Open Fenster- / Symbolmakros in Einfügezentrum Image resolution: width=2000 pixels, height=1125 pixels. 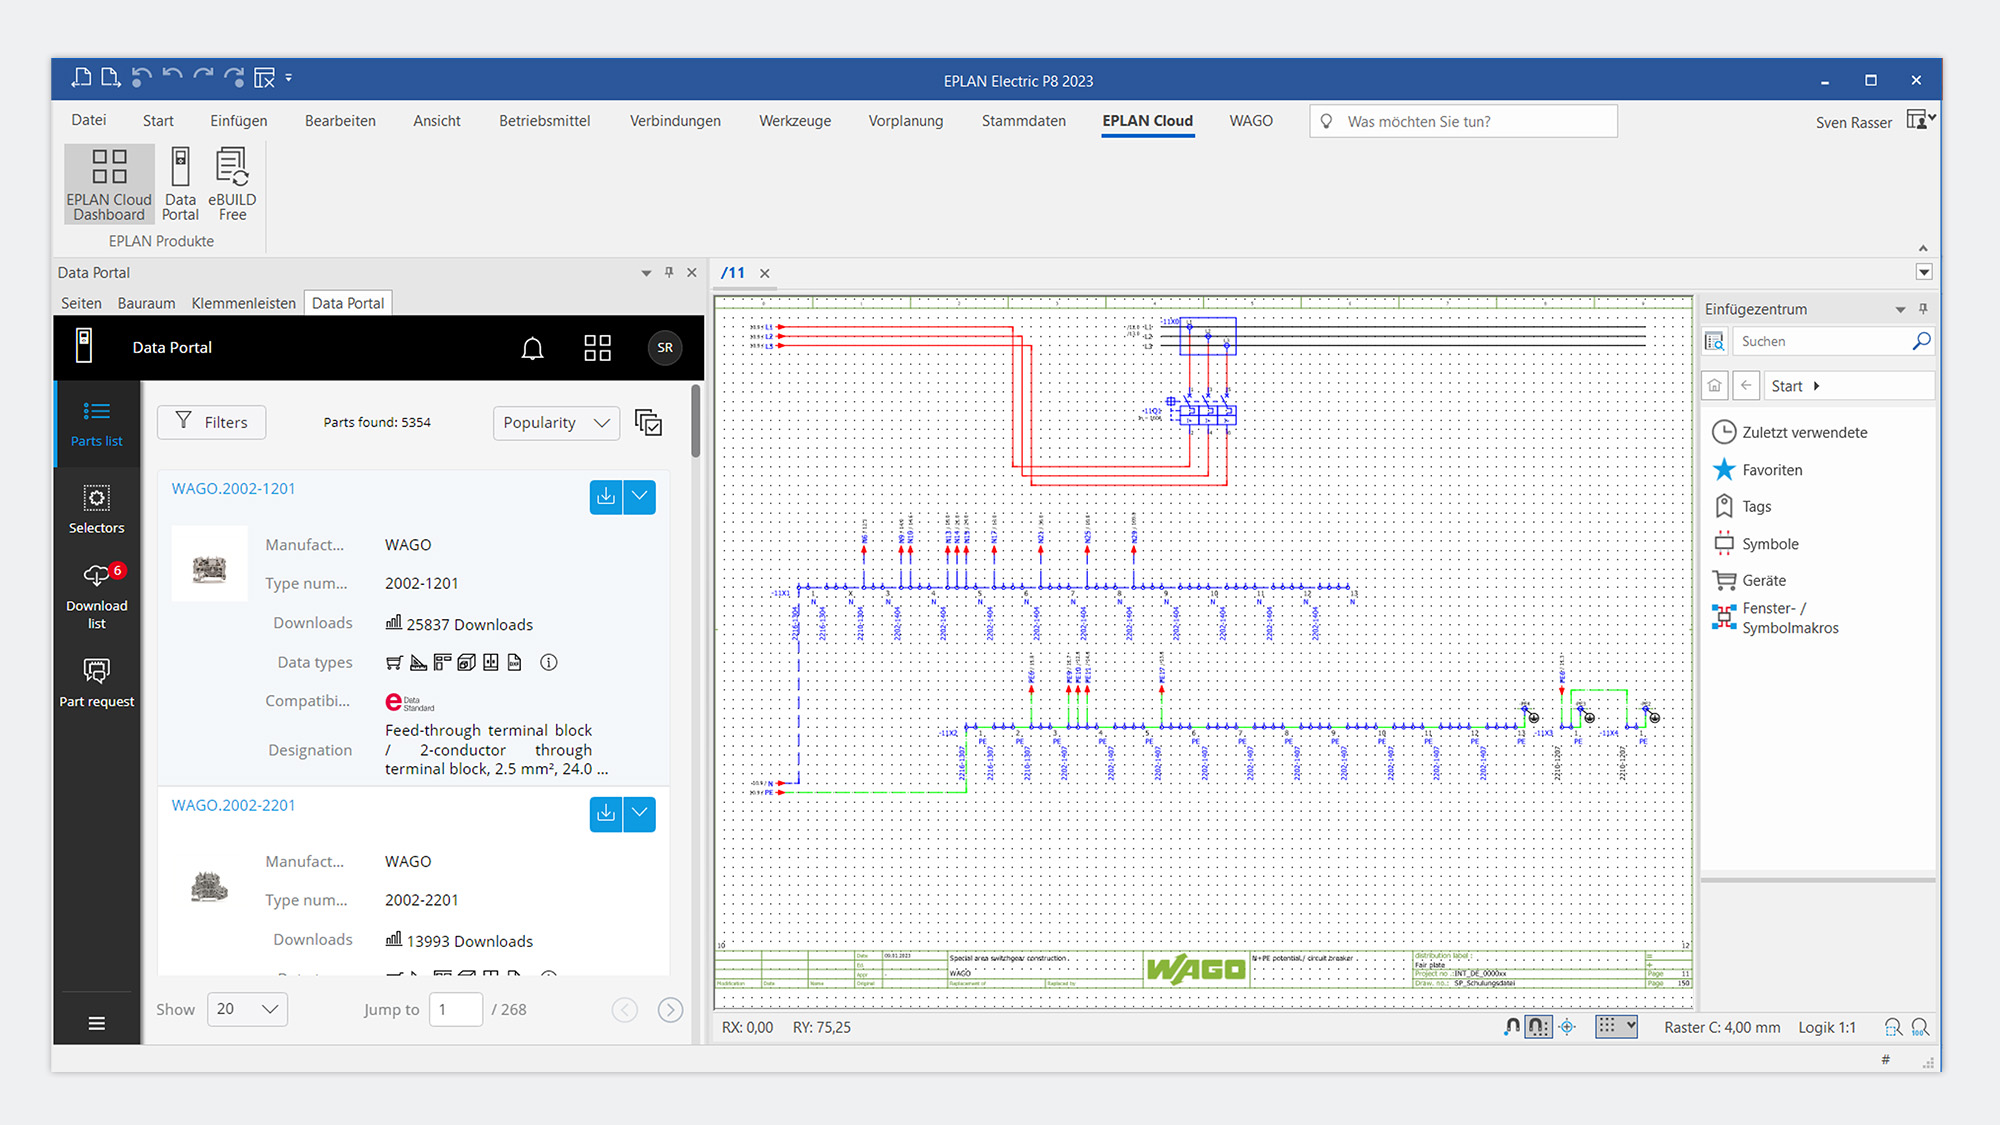(x=1776, y=618)
